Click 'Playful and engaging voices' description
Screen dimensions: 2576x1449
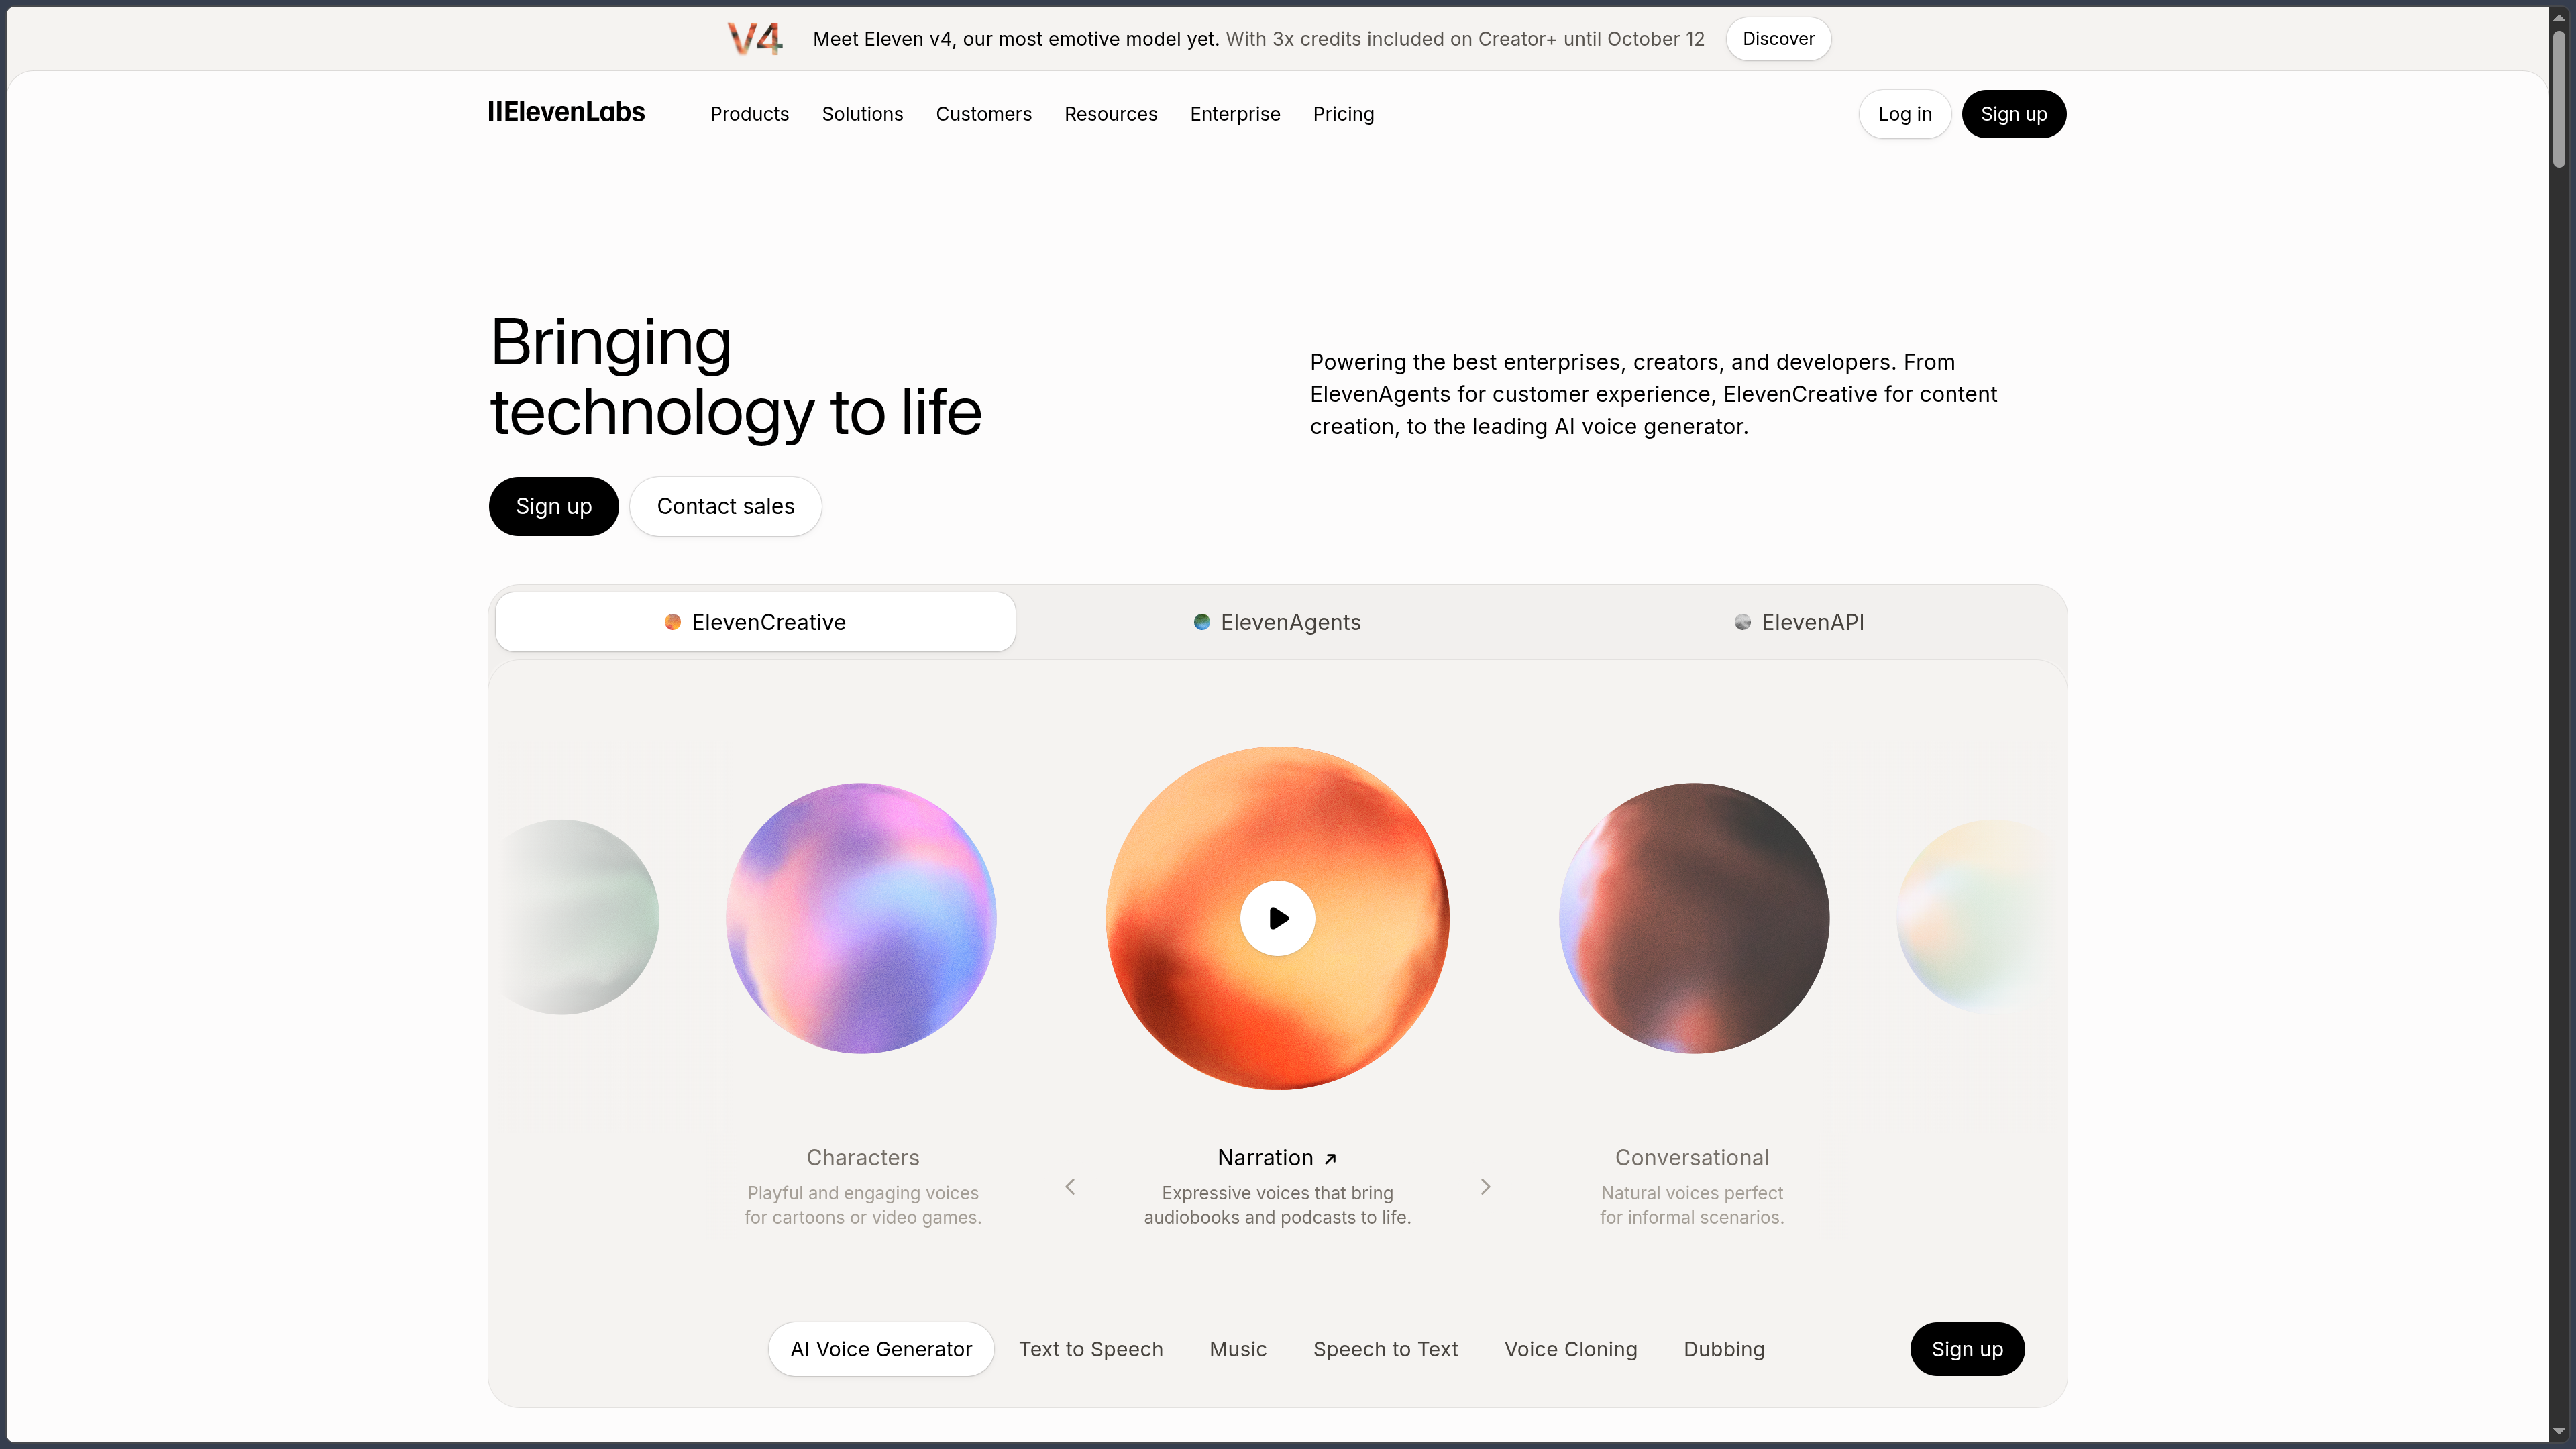tap(862, 1205)
